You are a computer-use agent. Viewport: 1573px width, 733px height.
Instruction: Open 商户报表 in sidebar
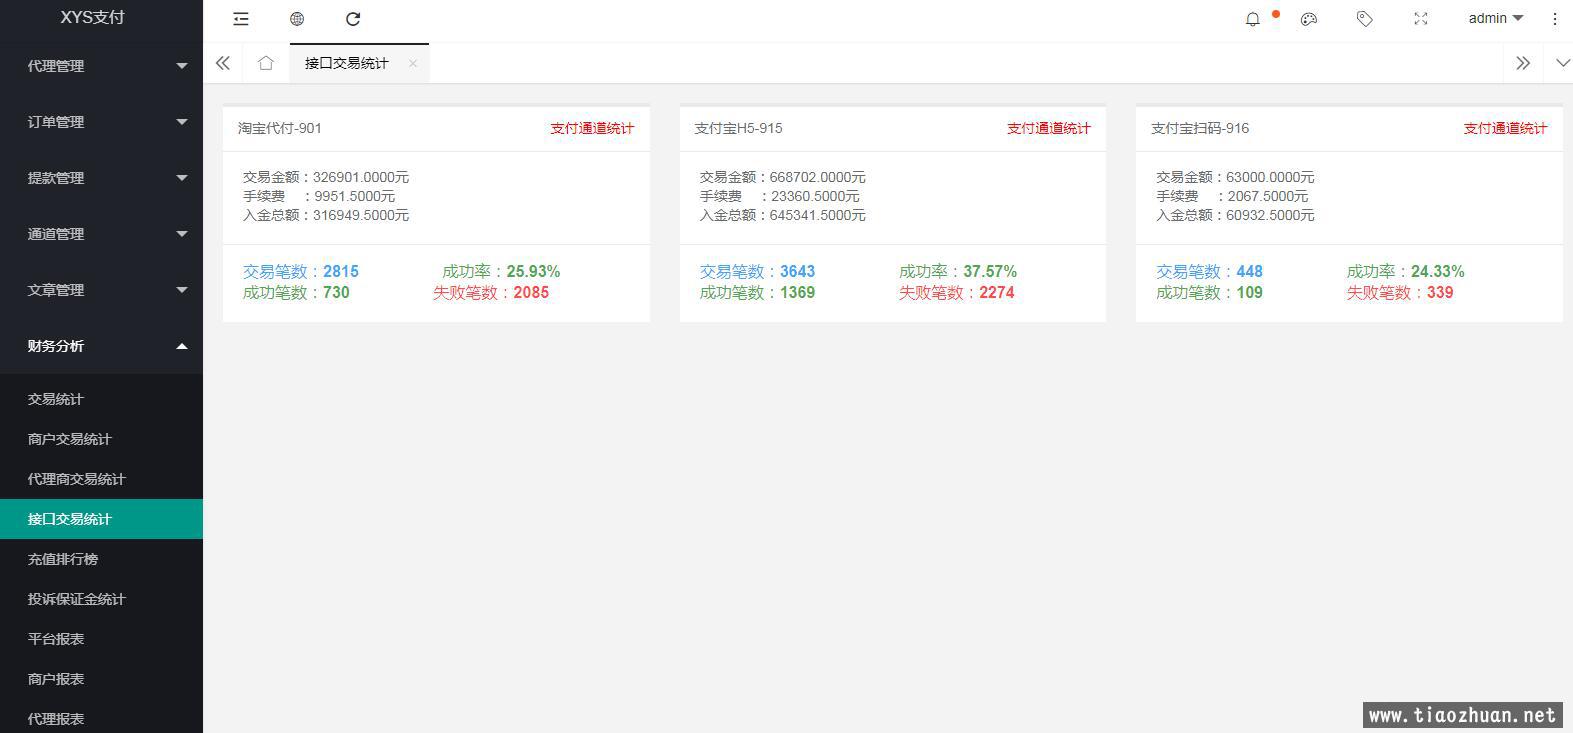[x=101, y=679]
